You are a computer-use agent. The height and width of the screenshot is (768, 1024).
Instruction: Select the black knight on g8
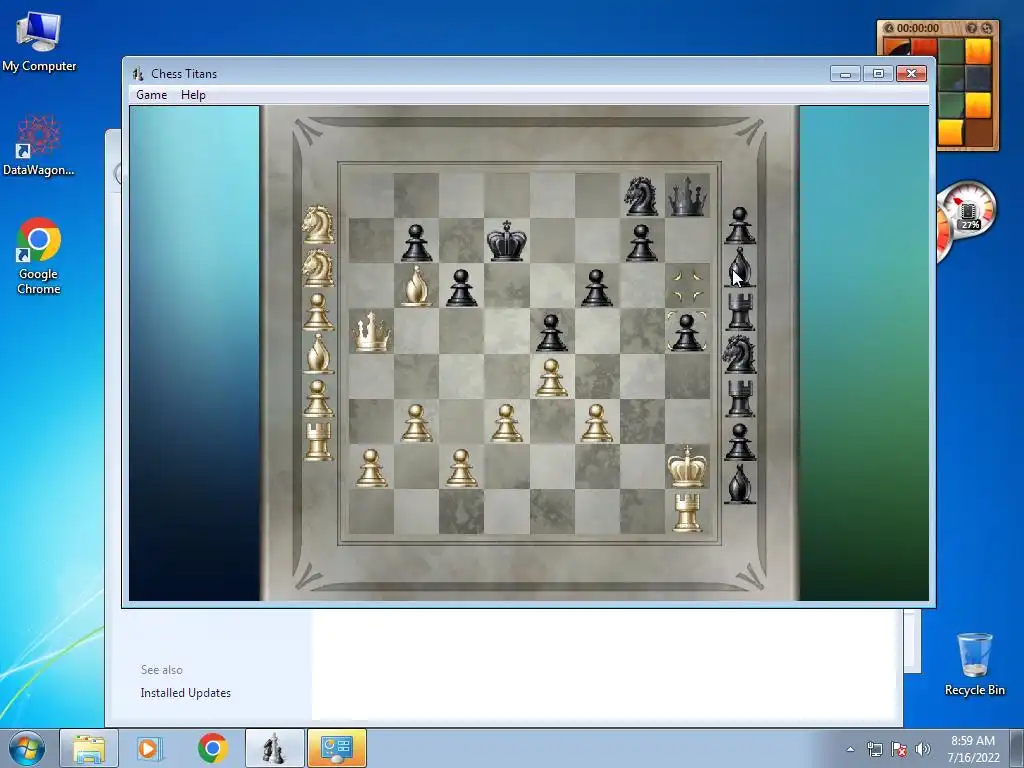pyautogui.click(x=641, y=195)
